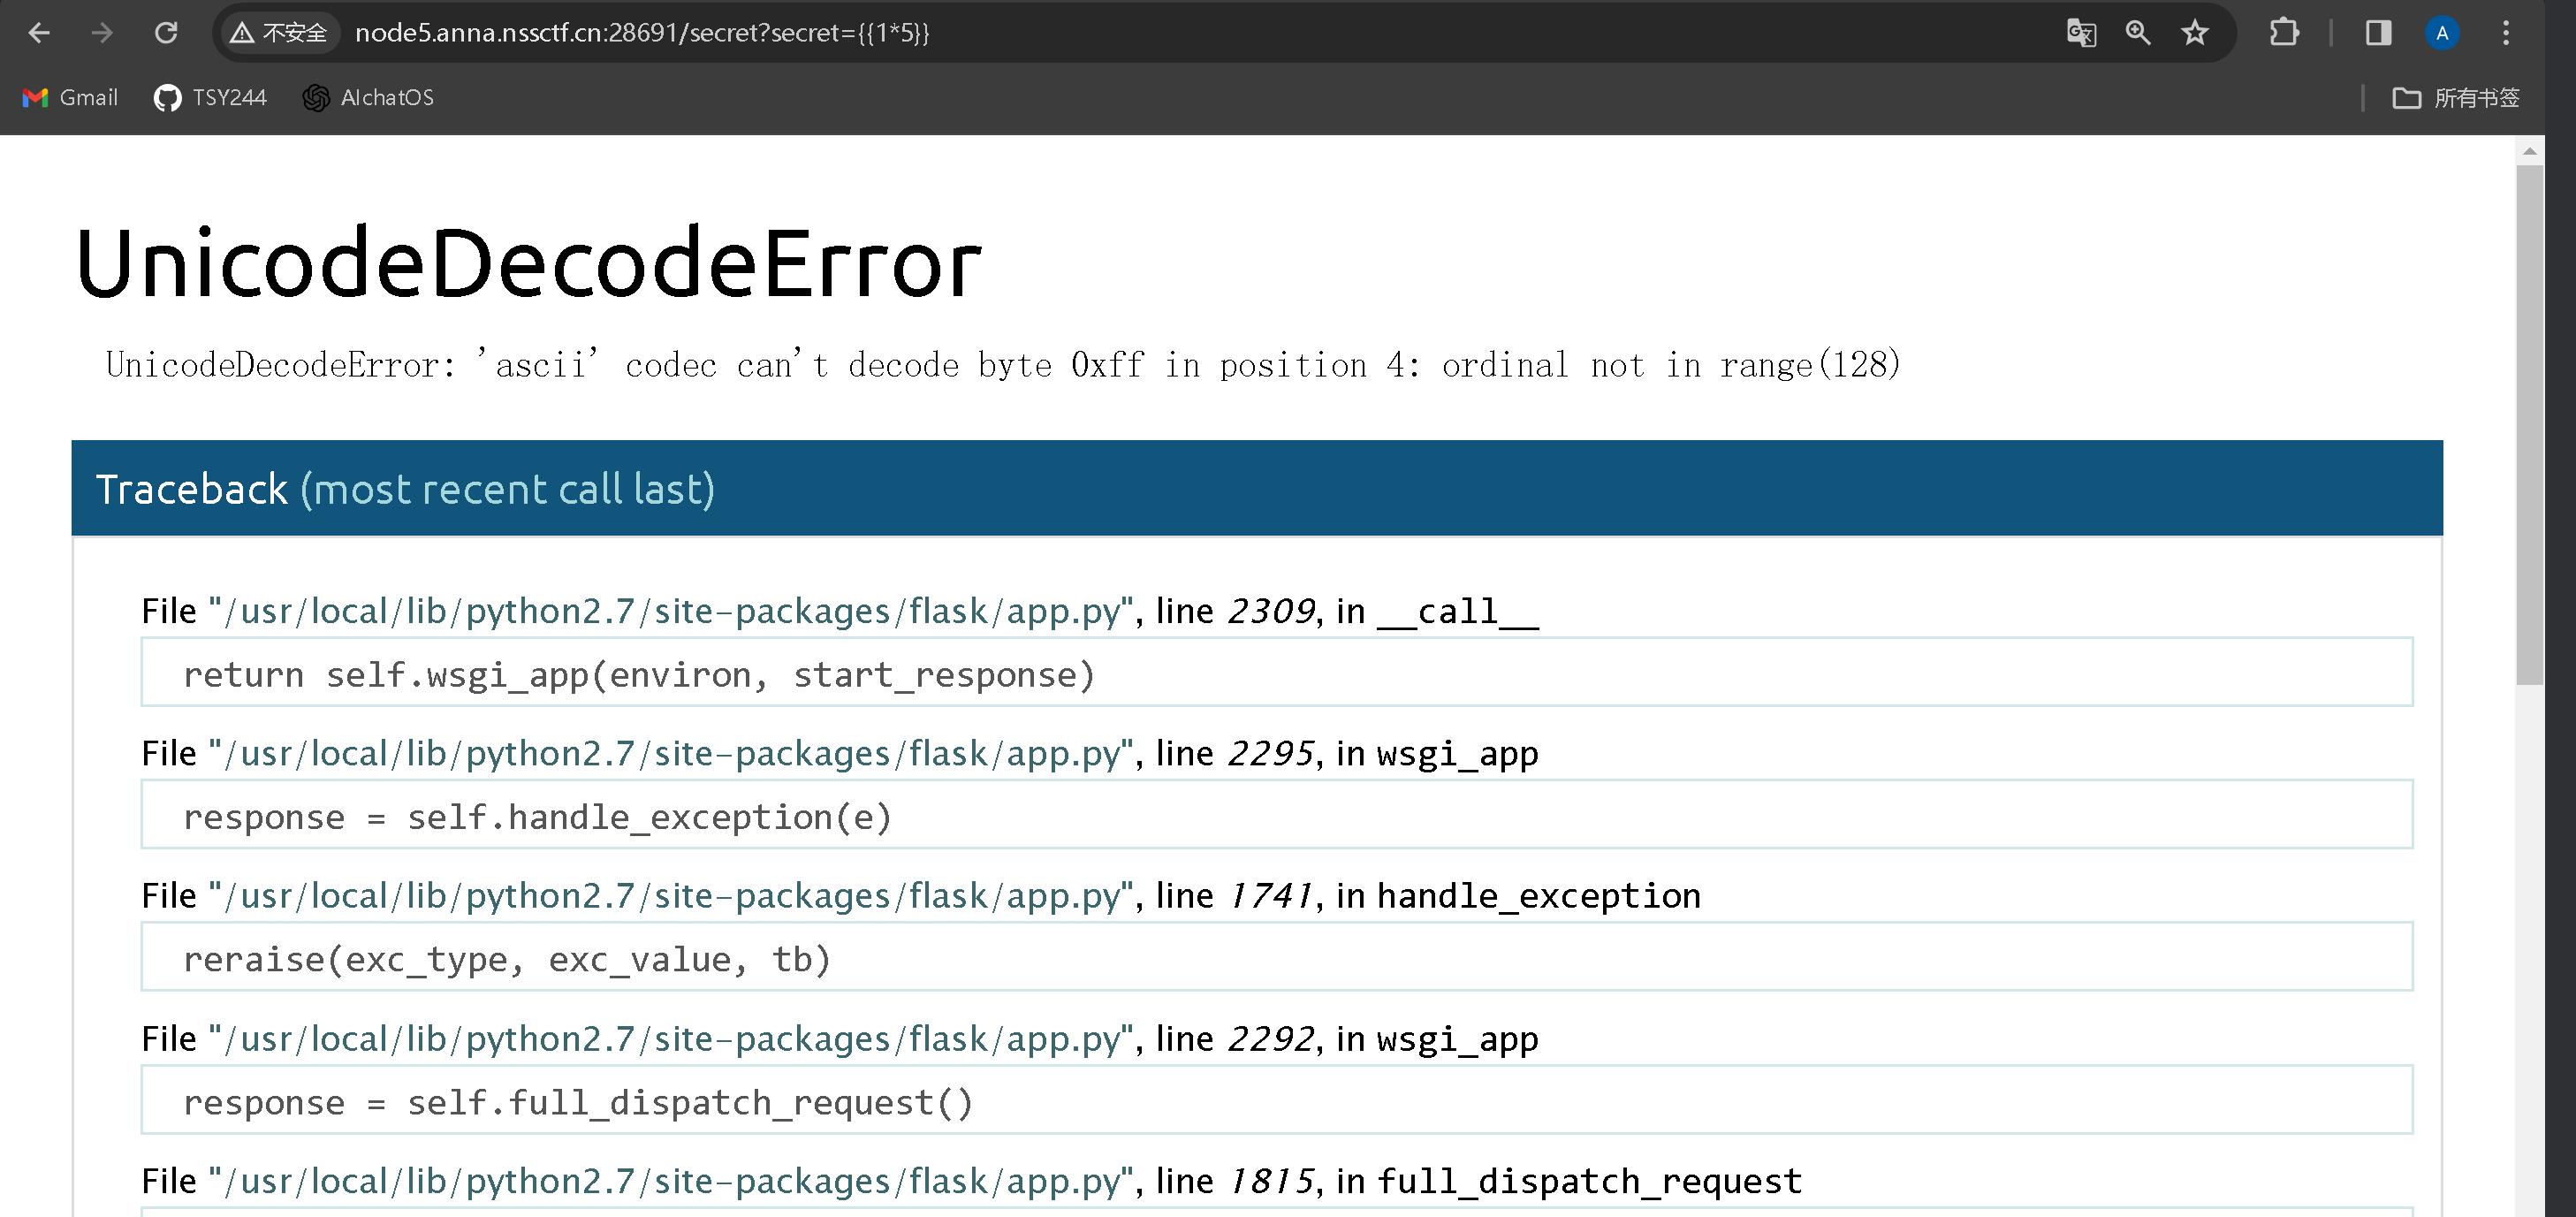
Task: Toggle the side panel icon
Action: click(2378, 33)
